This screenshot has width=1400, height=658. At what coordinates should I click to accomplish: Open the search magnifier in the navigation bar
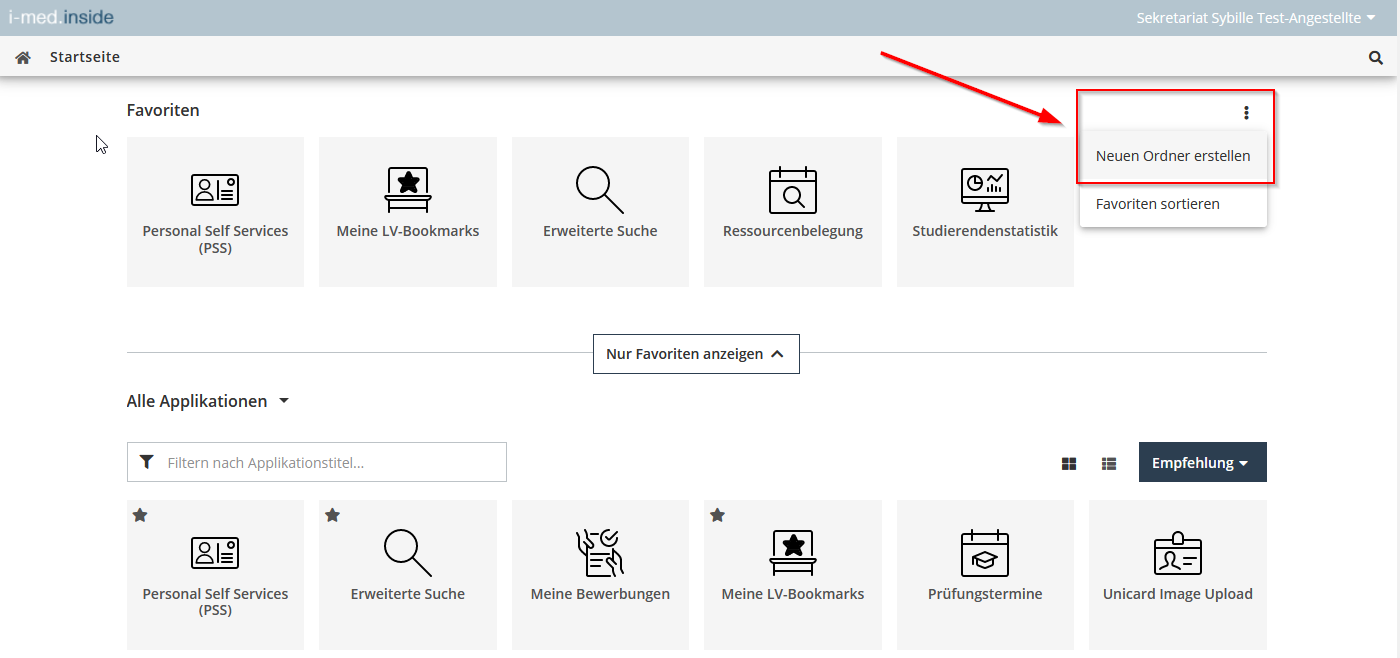tap(1376, 58)
